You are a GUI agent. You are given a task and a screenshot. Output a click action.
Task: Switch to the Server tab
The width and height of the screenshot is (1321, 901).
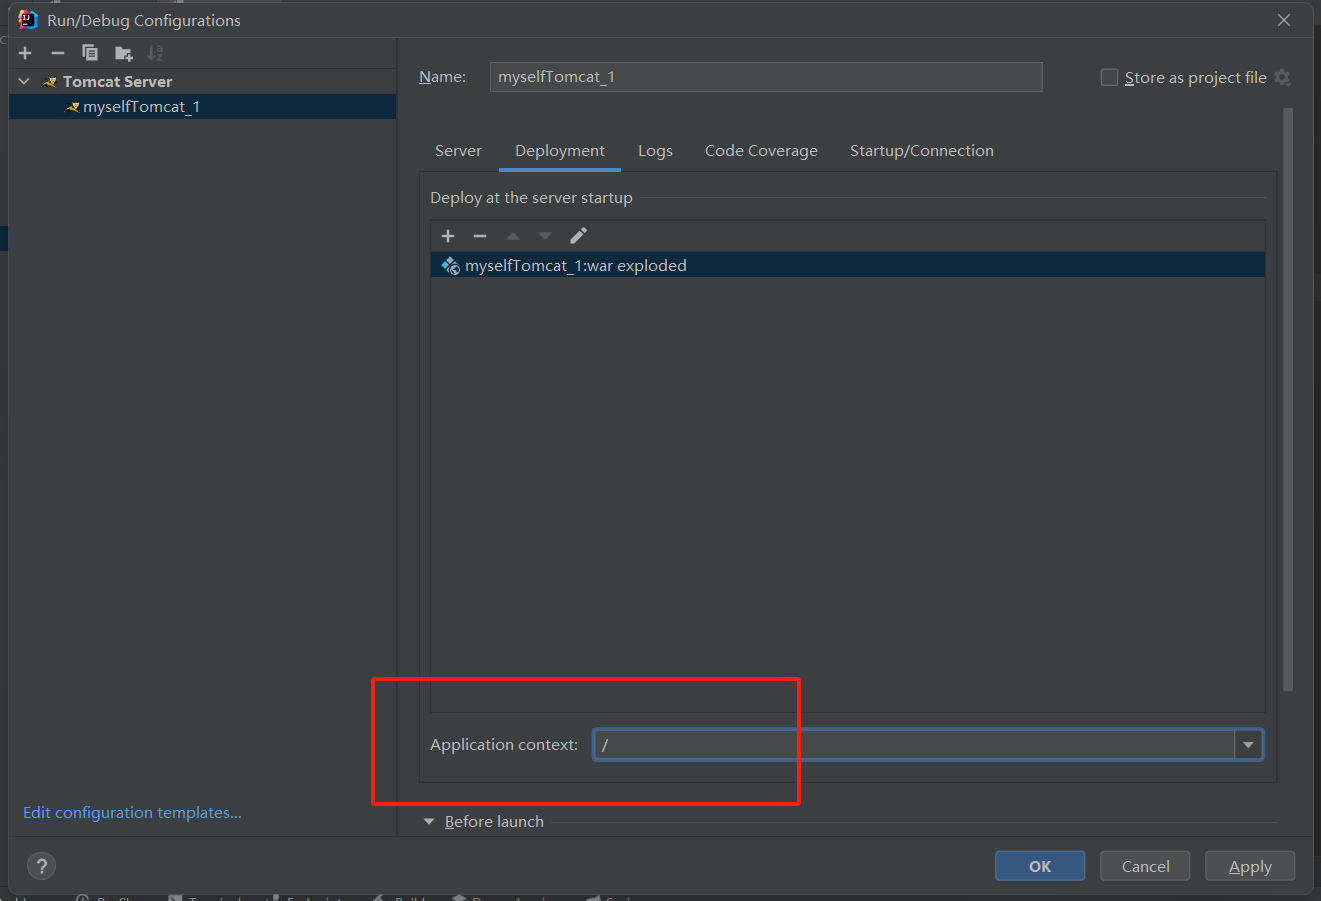(458, 151)
